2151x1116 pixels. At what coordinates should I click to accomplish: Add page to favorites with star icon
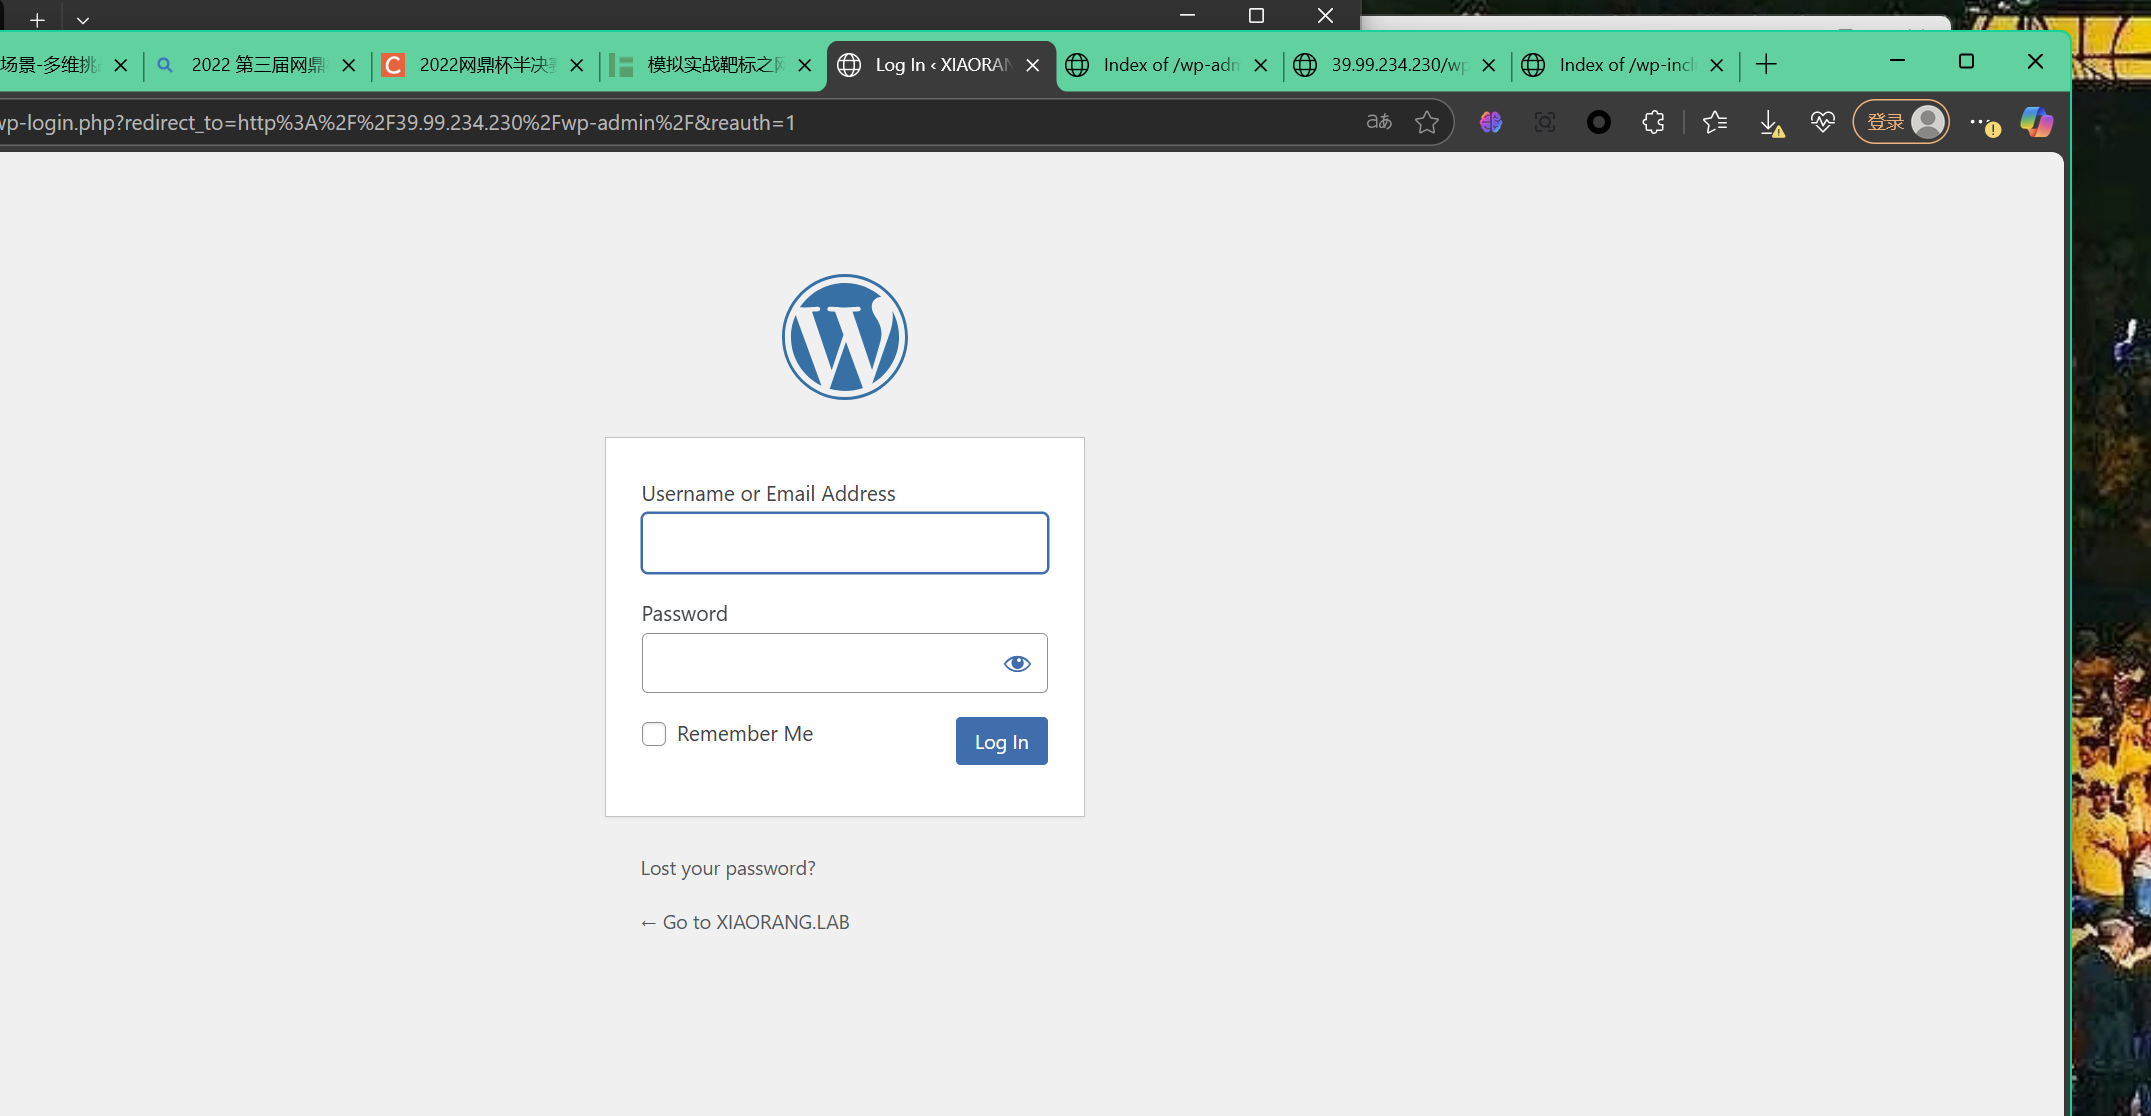(1427, 122)
